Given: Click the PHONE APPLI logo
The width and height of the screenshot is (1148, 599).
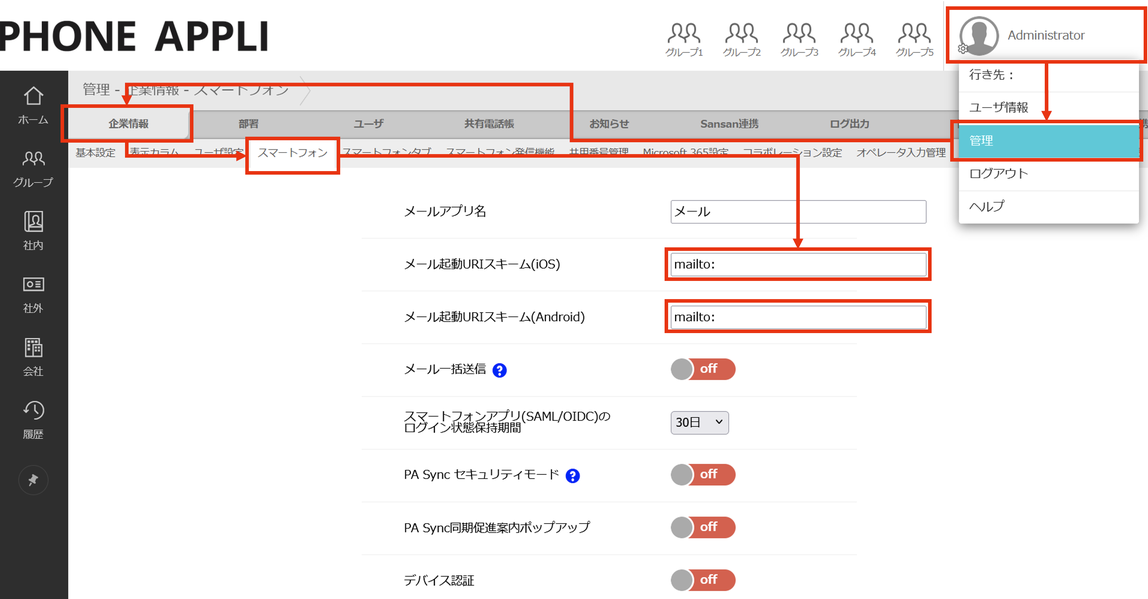Looking at the screenshot, I should coord(135,36).
